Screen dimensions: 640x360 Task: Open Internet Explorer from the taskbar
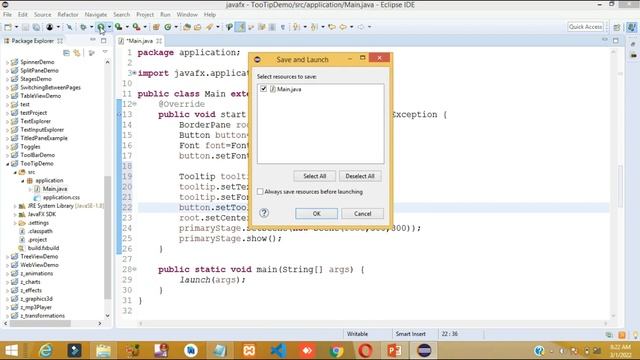(x=46, y=350)
